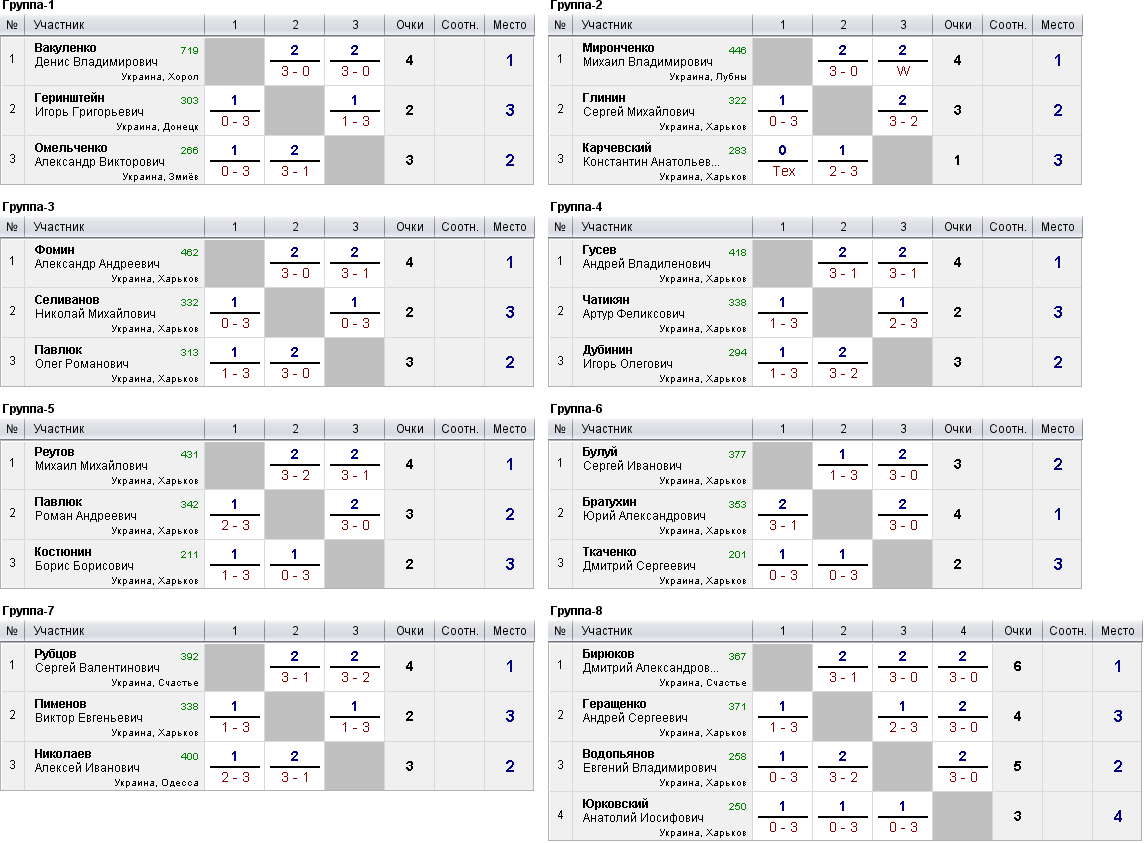This screenshot has width=1145, height=843.
Task: Click the Очки column header in Группа-4
Action: pos(957,227)
